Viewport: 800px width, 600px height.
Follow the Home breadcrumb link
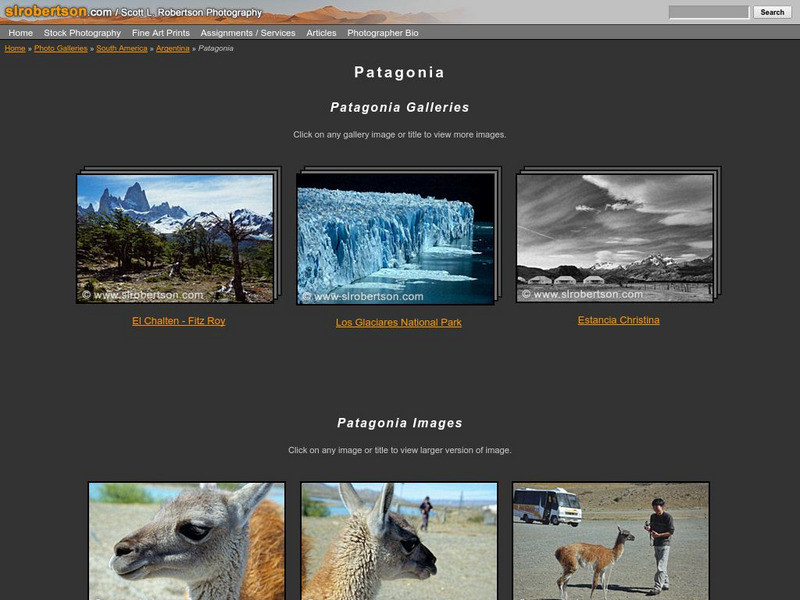pyautogui.click(x=15, y=48)
